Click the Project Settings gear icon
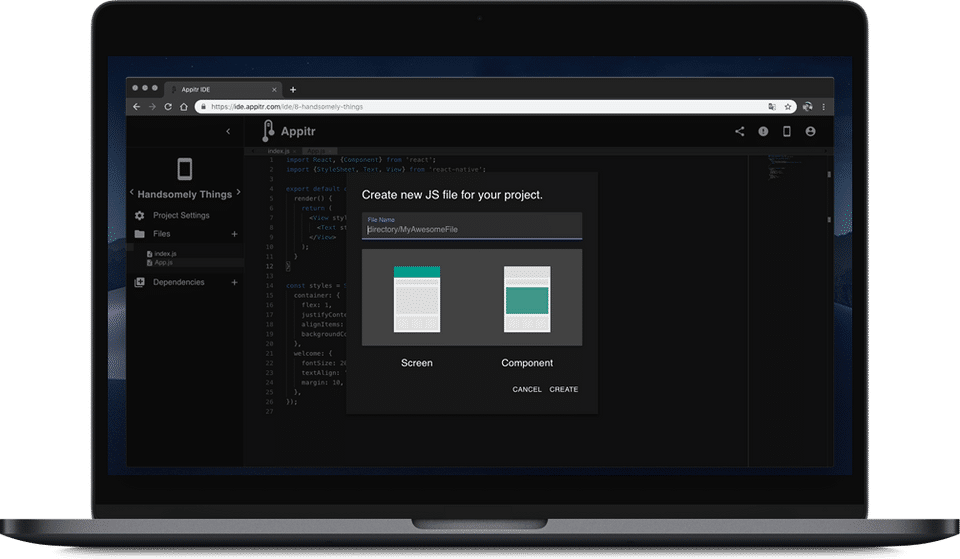 point(140,216)
